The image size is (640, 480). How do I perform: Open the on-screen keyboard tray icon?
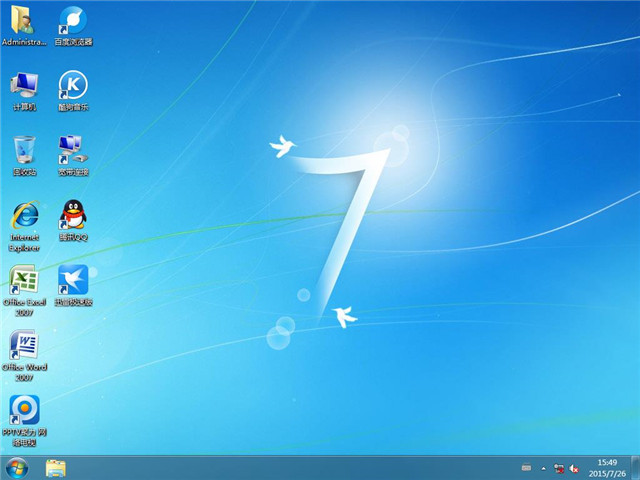527,468
